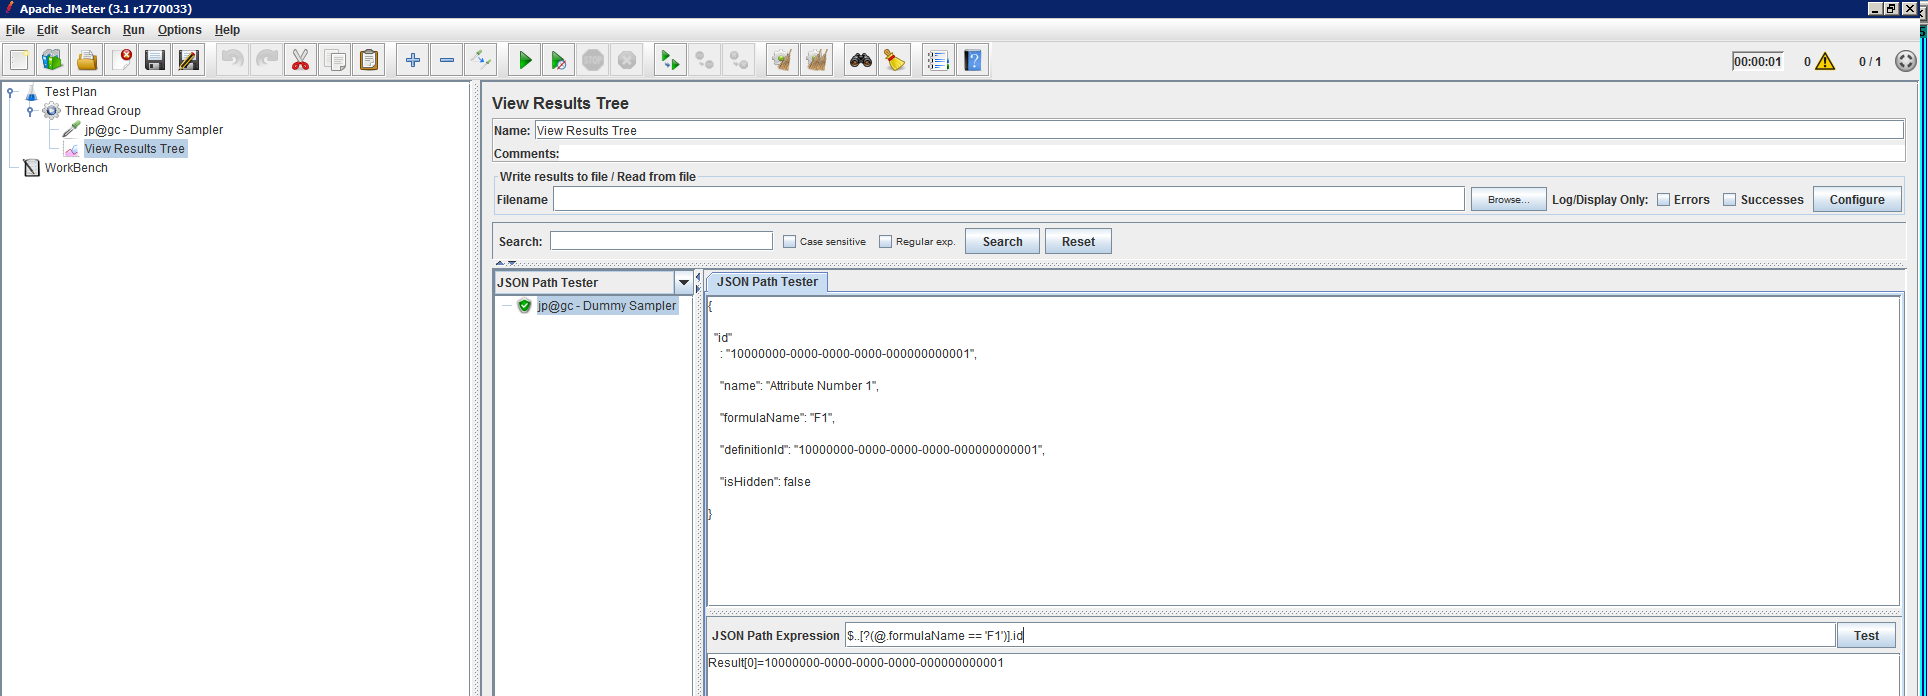
Task: Open Search with binoculars icon
Action: (861, 60)
